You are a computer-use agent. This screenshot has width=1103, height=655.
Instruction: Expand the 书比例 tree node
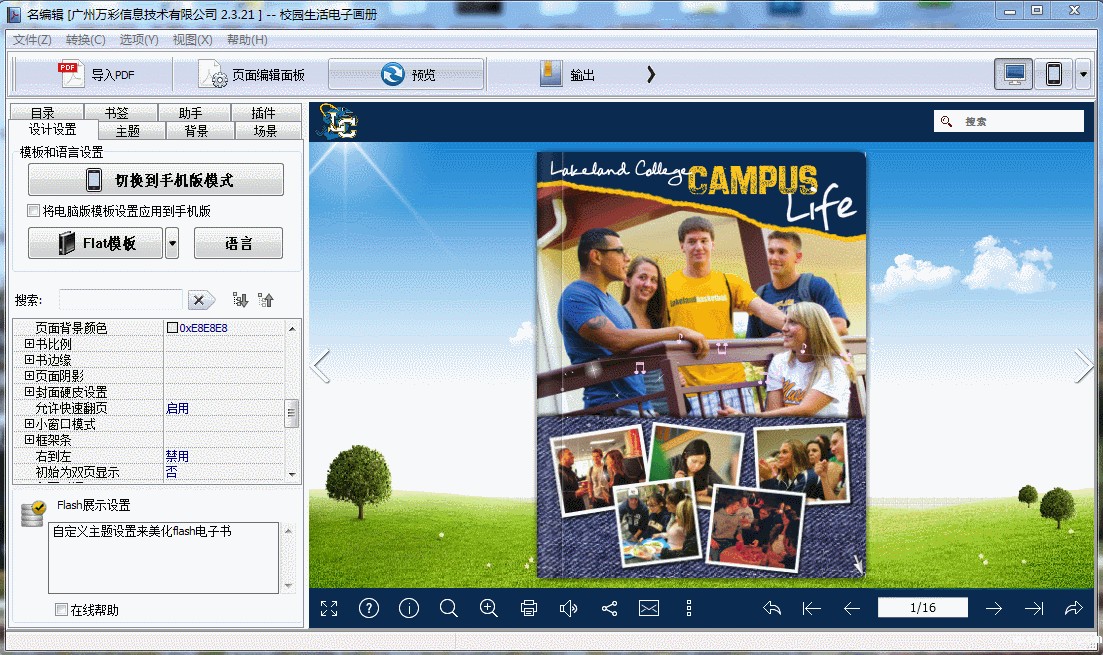(29, 344)
